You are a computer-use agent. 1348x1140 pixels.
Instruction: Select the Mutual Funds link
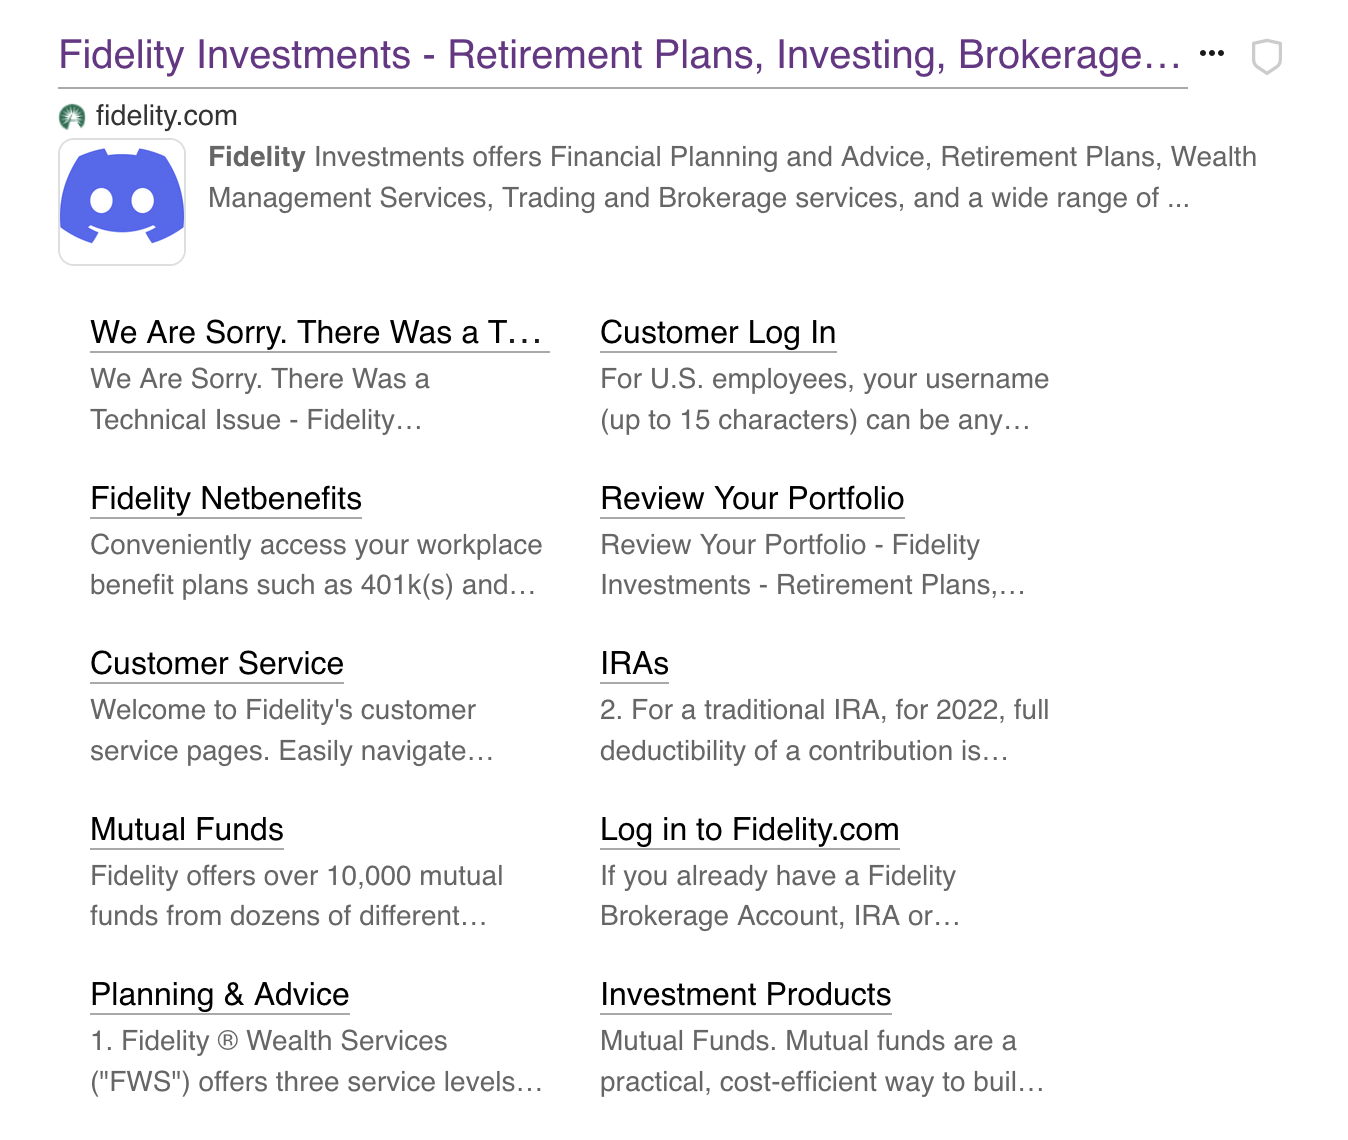[x=187, y=829]
